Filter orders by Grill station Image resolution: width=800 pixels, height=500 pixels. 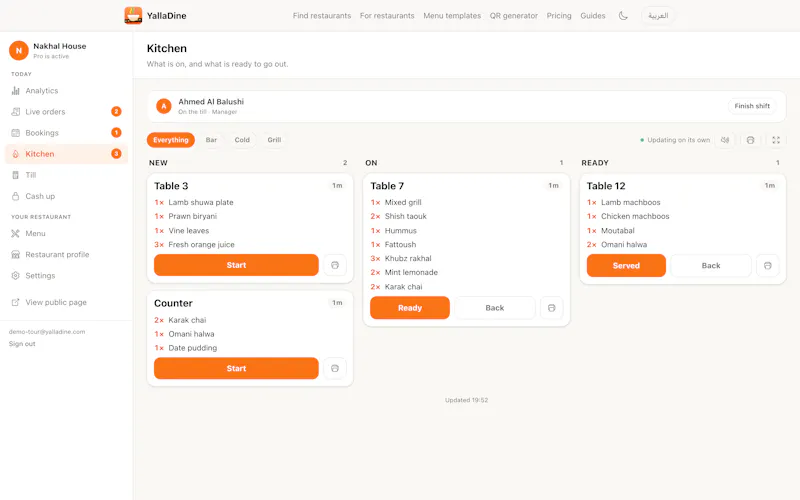[274, 140]
